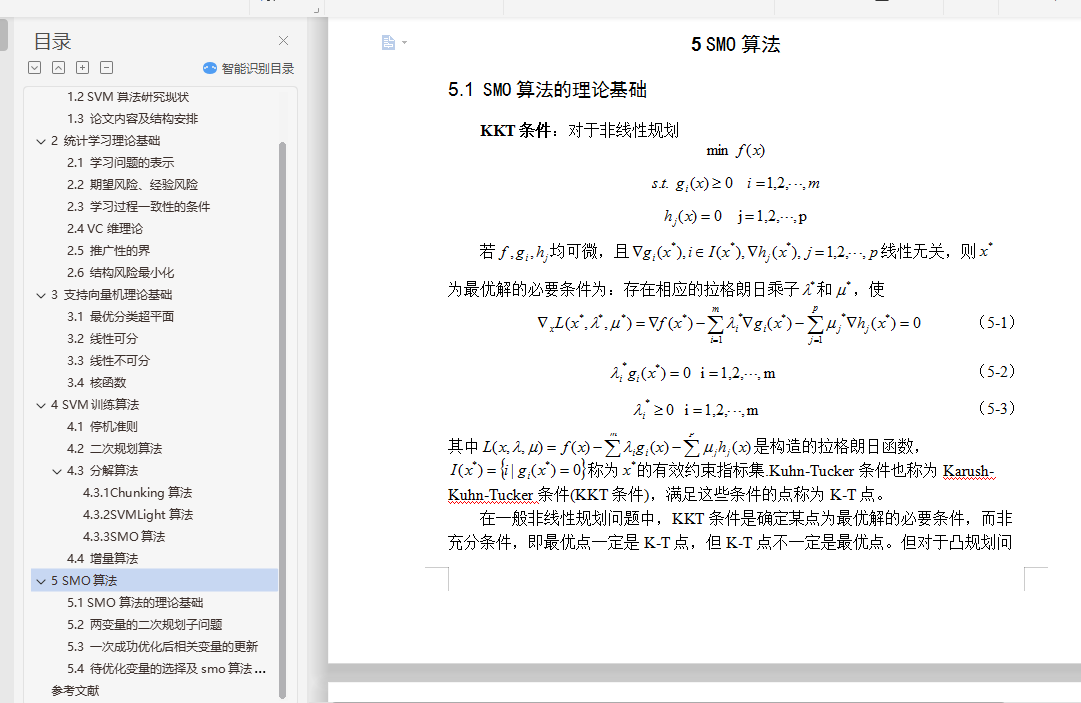This screenshot has width=1081, height=703.
Task: Open '3.2 线性可分' entry
Action: (x=102, y=339)
